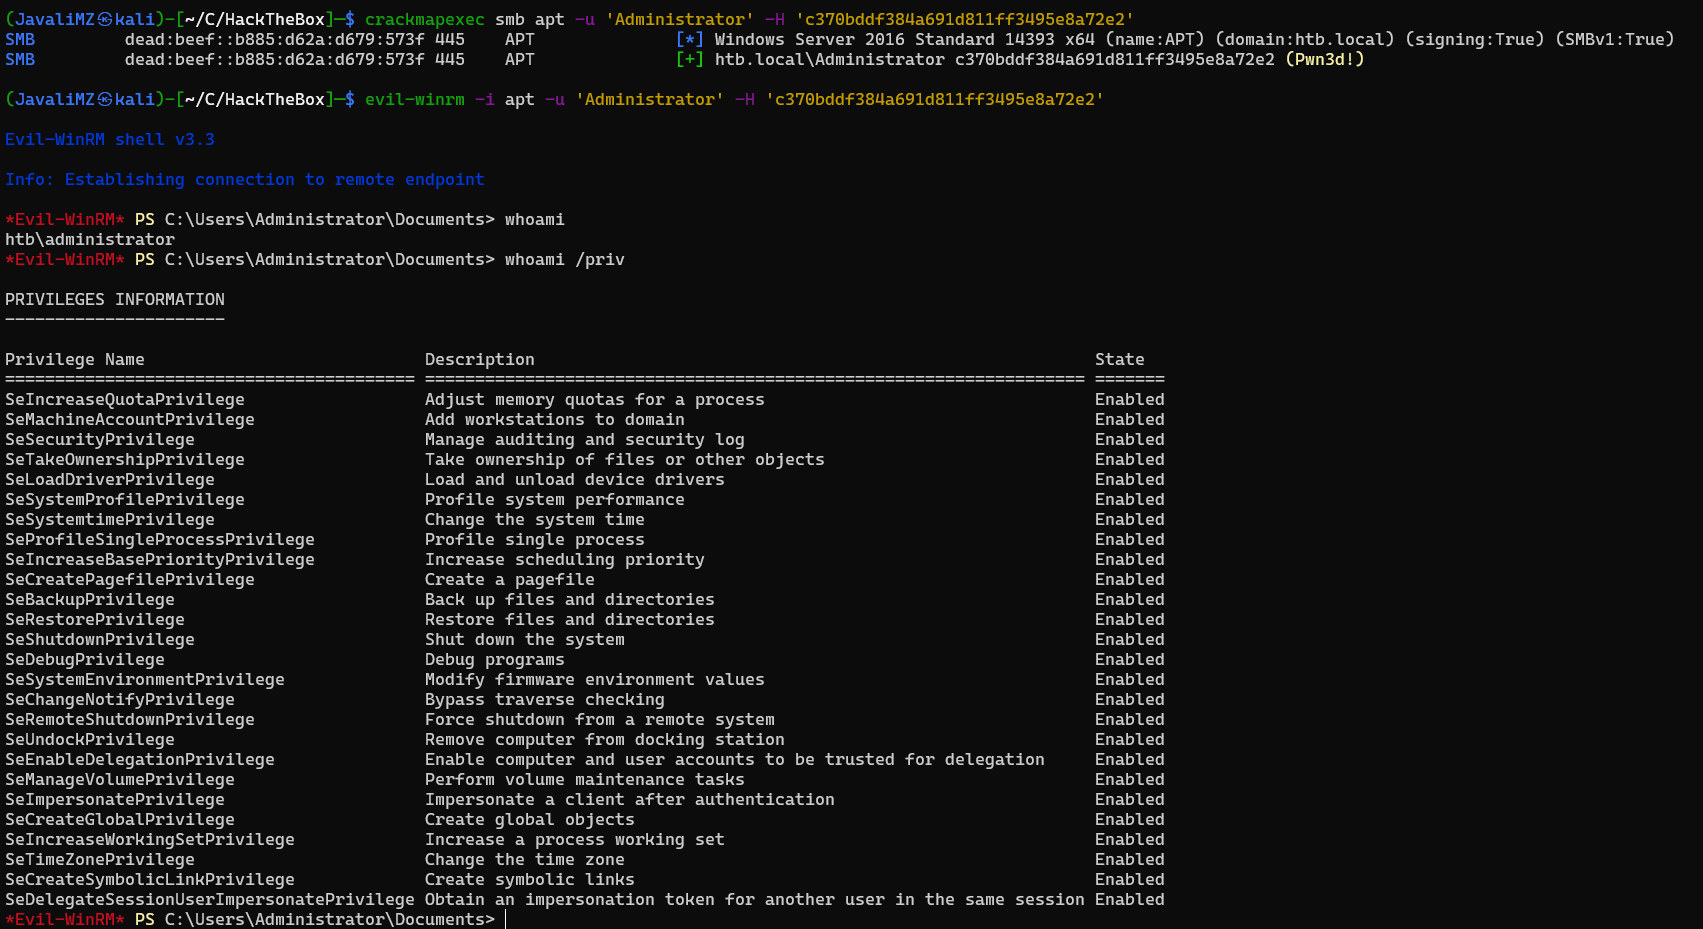Screen dimensions: 1703x929
Task: Click 'Debug programs' description
Action: 495,659
